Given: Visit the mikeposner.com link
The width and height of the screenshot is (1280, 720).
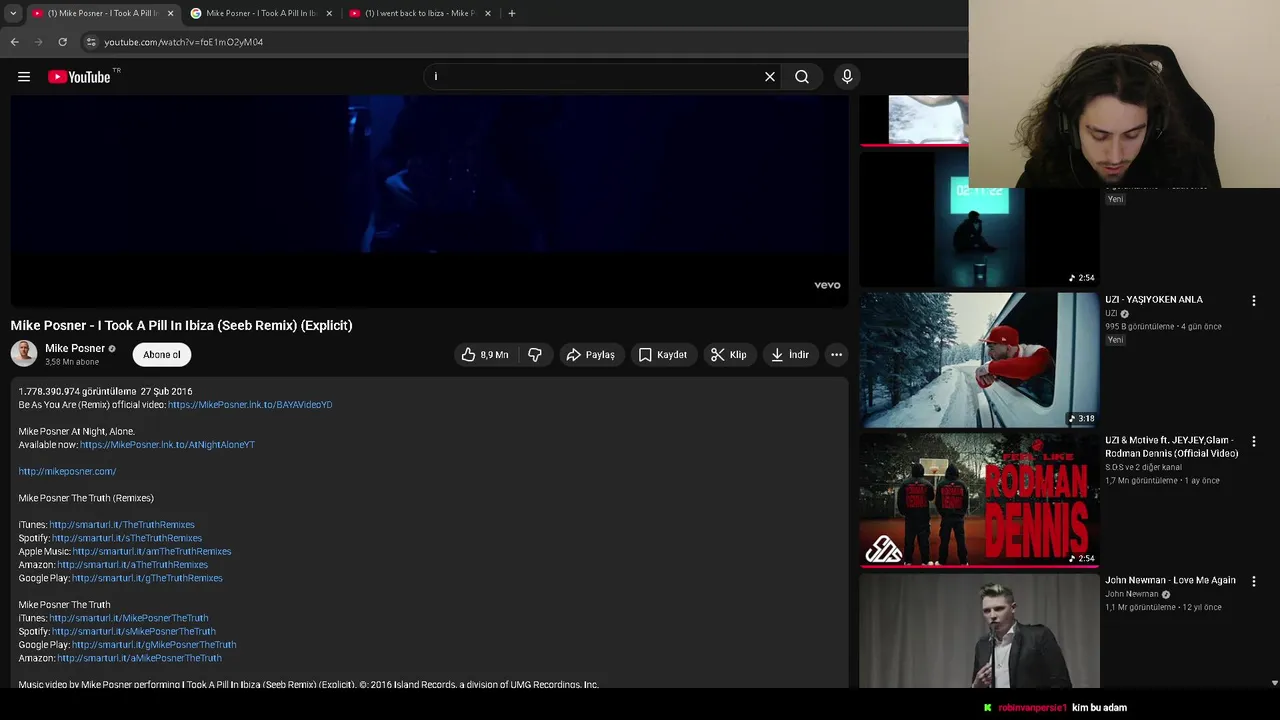Looking at the screenshot, I should [67, 472].
